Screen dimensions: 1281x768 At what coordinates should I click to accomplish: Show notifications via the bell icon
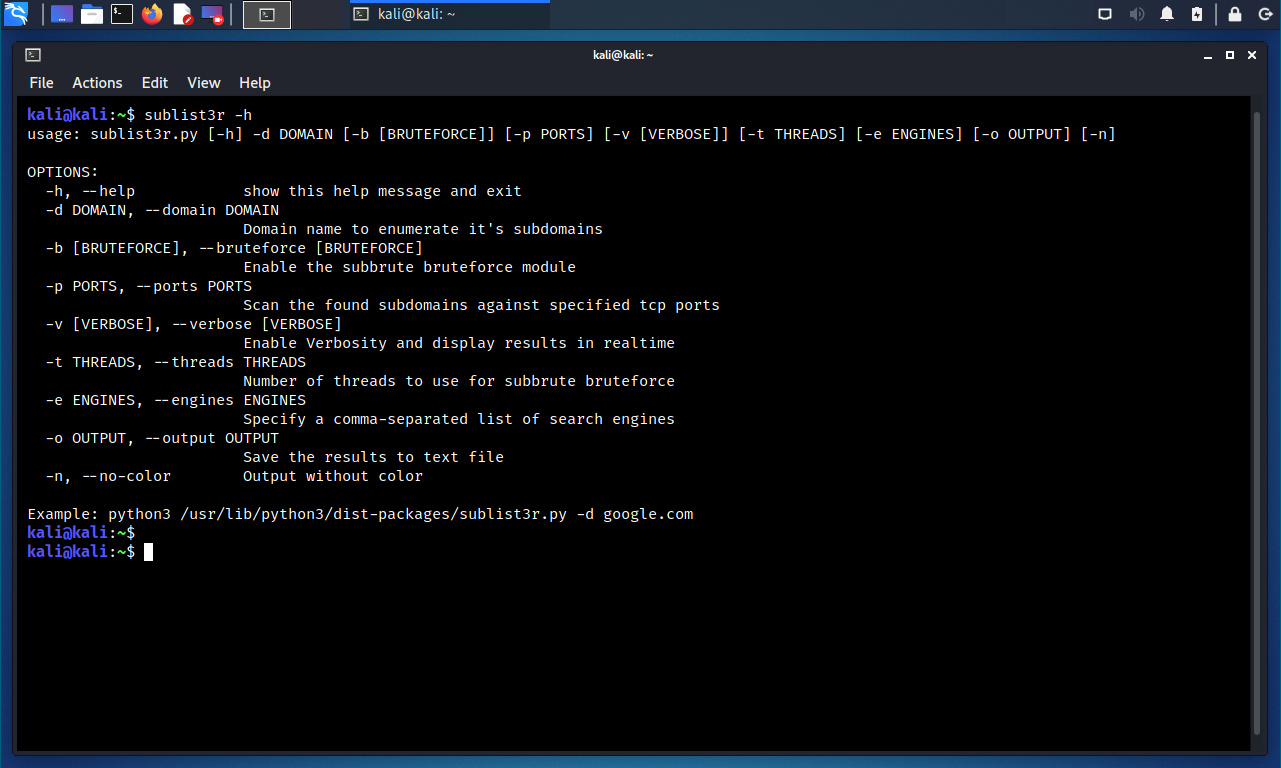[x=1167, y=14]
